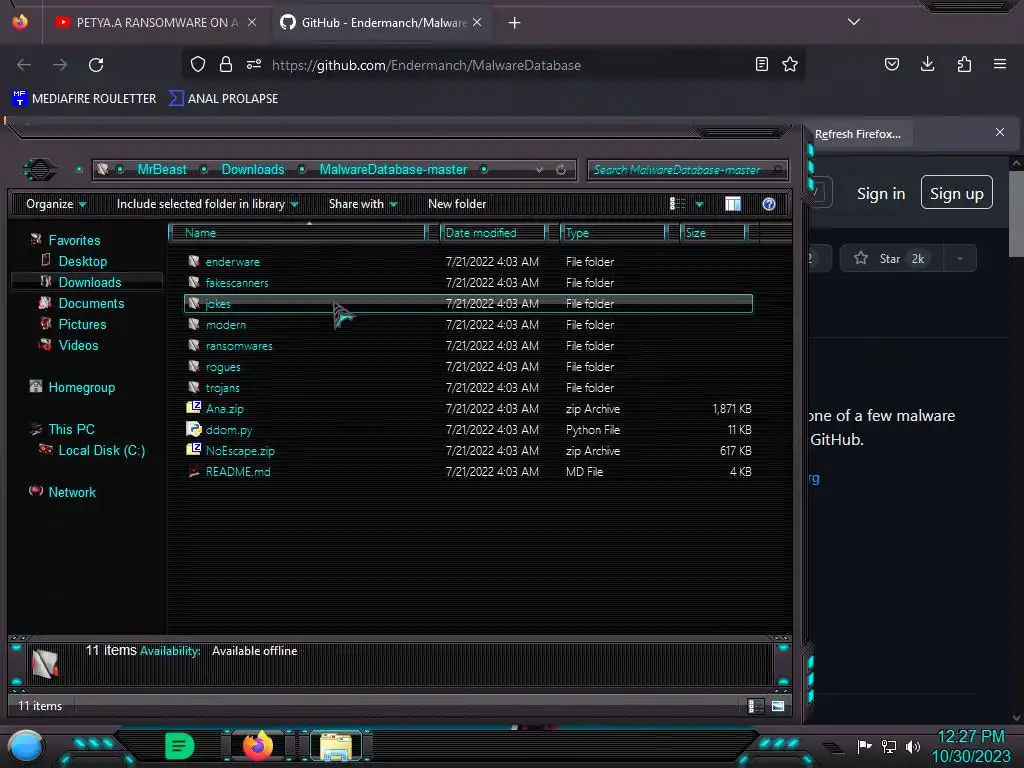Reload the GitHub page in Firefox
This screenshot has width=1024, height=768.
click(96, 65)
